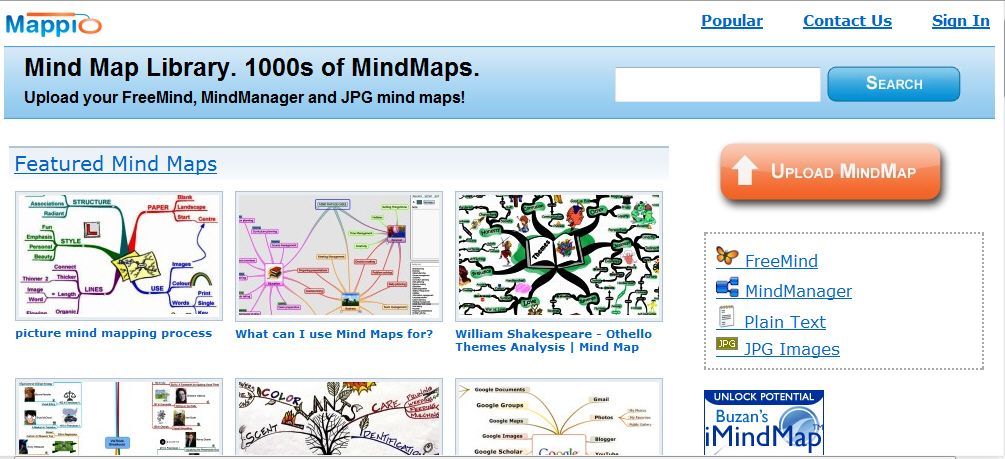1005x459 pixels.
Task: Go to Sign In
Action: [x=961, y=21]
